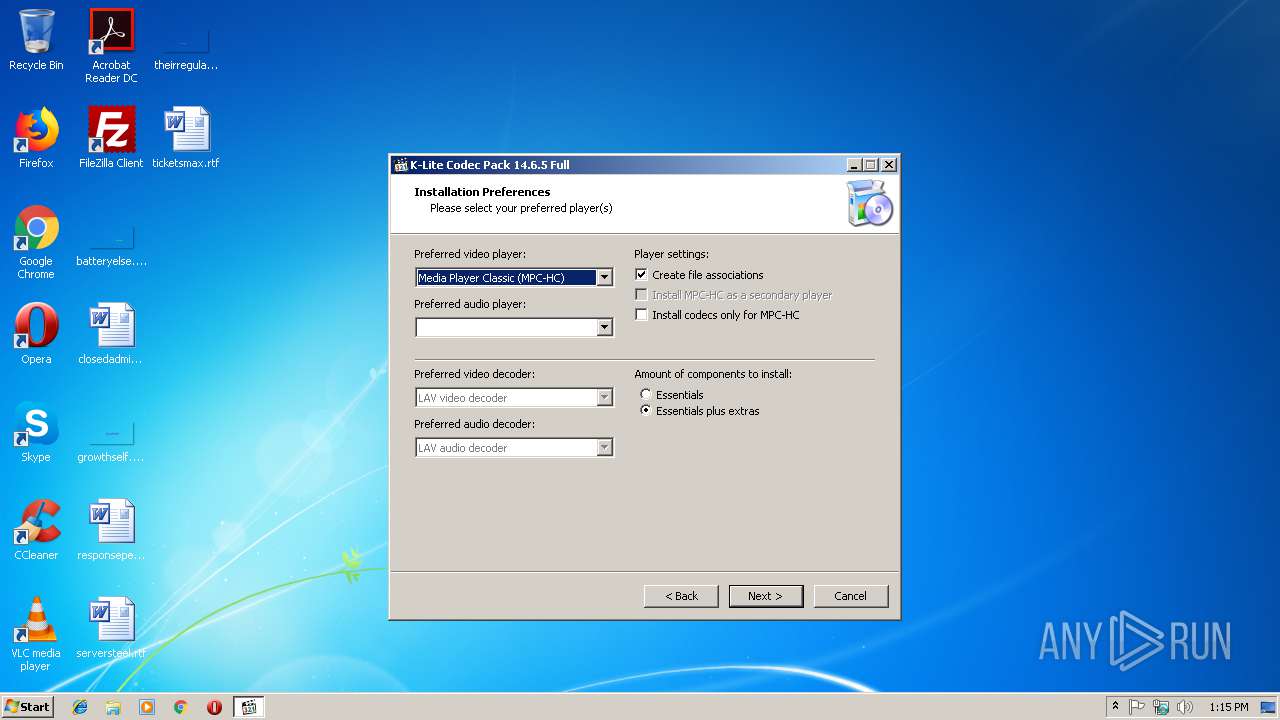Image resolution: width=1280 pixels, height=720 pixels.
Task: Click the clock showing 1:15 PM
Action: [x=1228, y=707]
